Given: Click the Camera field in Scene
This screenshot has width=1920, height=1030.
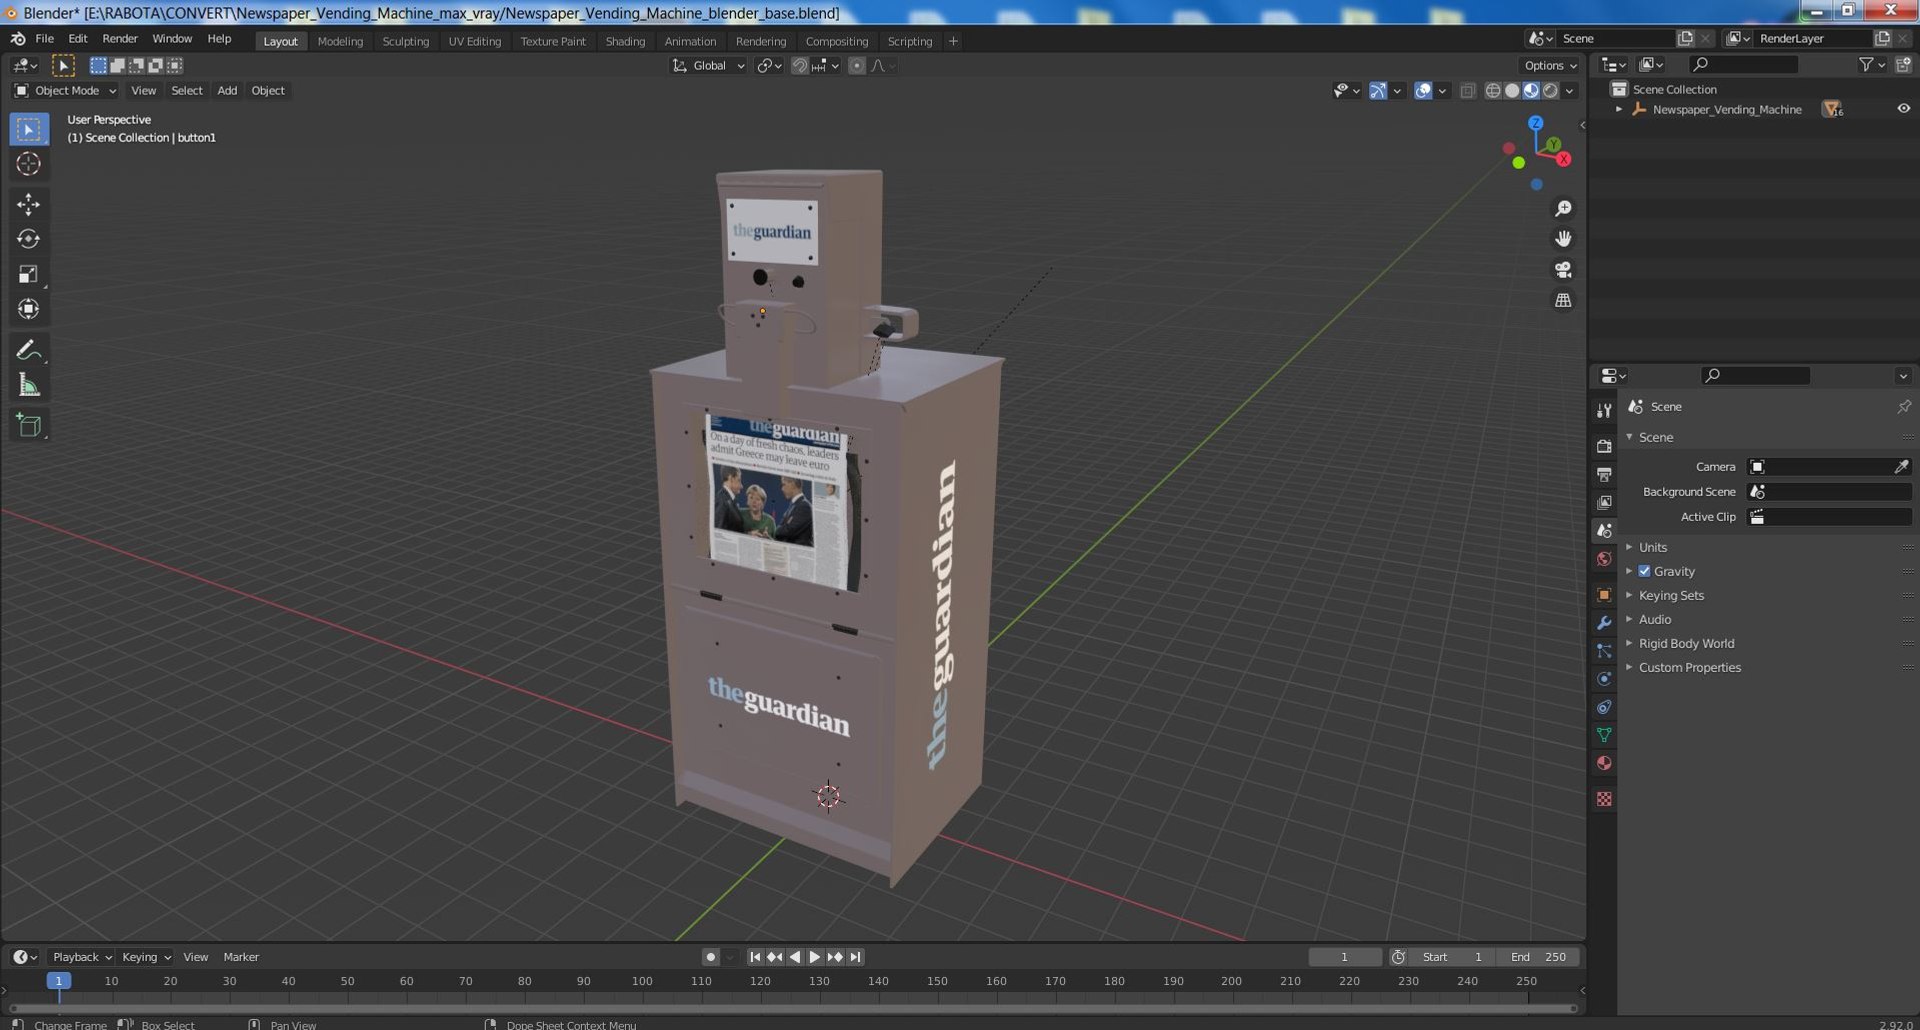Looking at the screenshot, I should (1829, 467).
